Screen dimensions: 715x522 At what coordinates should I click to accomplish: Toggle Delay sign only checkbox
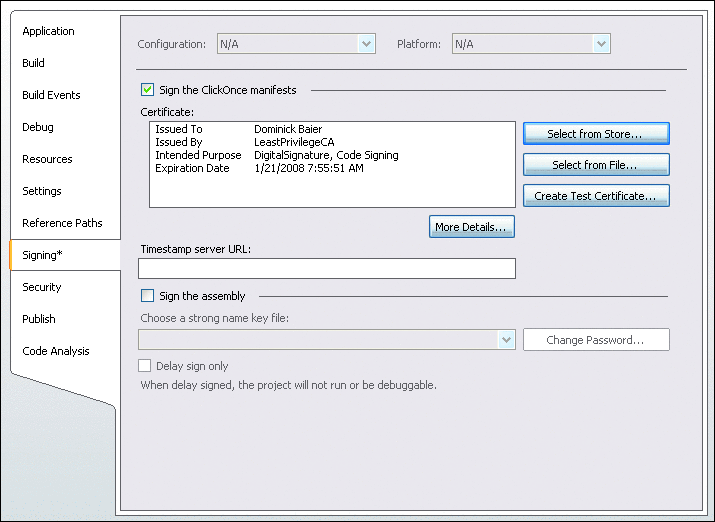coord(145,366)
